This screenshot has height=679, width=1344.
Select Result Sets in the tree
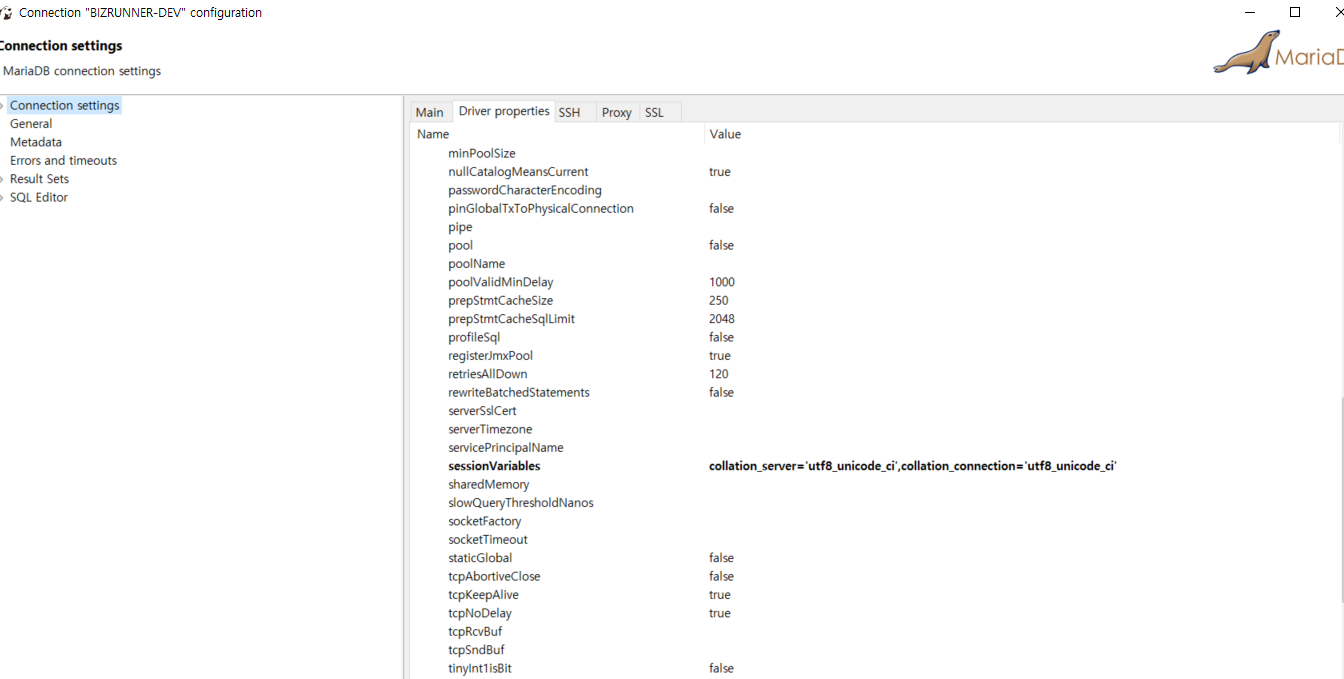pyautogui.click(x=39, y=179)
